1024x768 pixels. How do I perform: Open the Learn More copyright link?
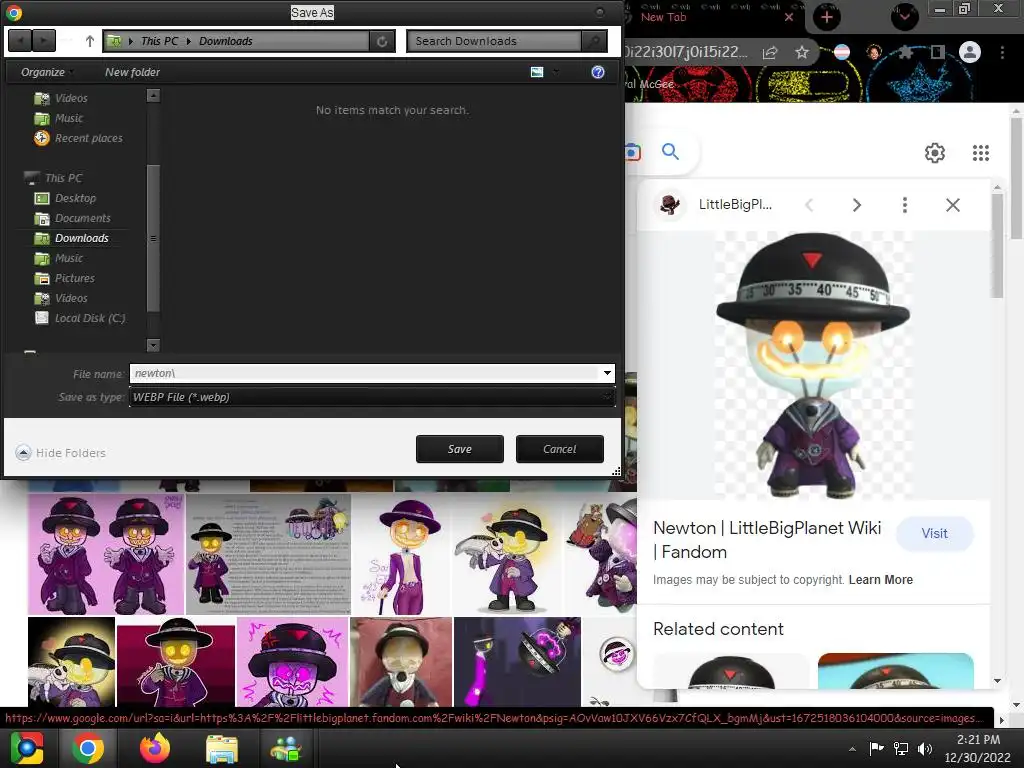click(880, 579)
